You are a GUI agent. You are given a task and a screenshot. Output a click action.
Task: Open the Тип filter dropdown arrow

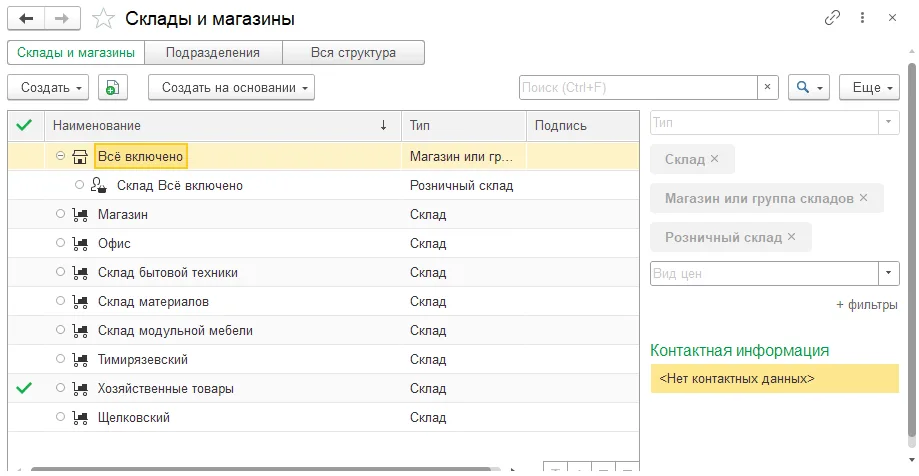click(x=889, y=123)
